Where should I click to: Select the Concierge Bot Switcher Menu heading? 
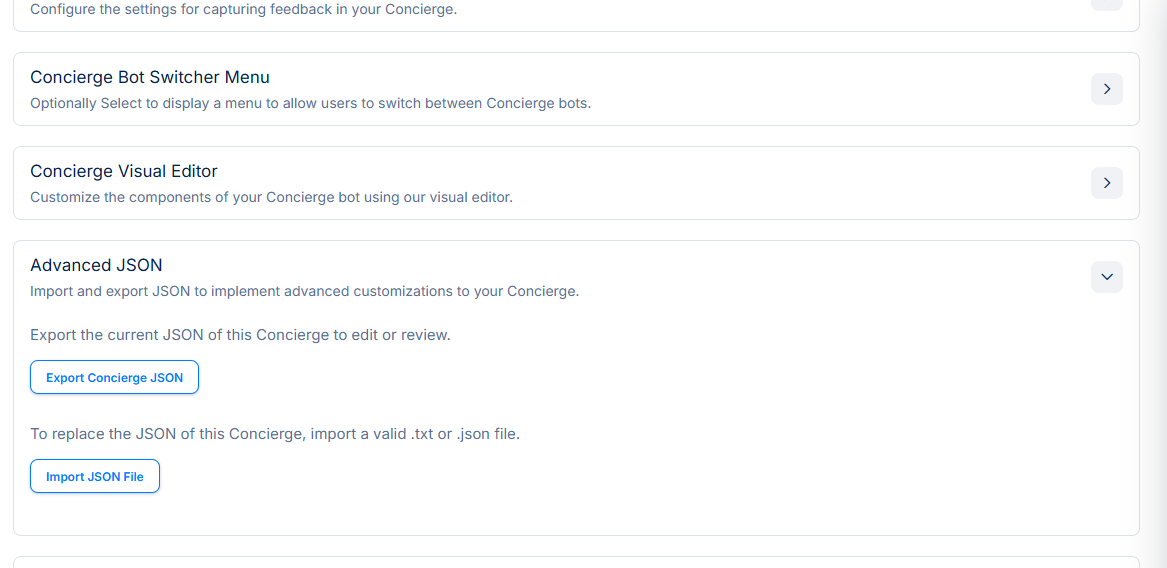click(150, 77)
